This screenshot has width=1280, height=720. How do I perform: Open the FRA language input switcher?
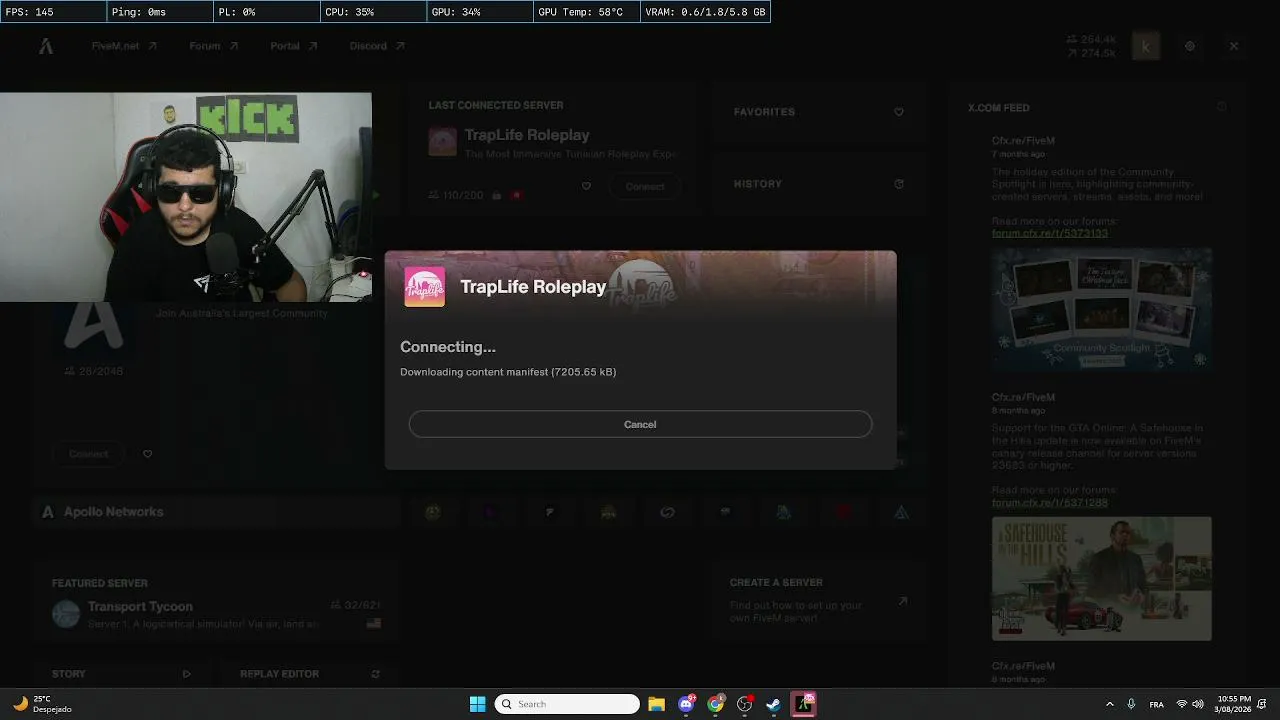pos(1157,704)
